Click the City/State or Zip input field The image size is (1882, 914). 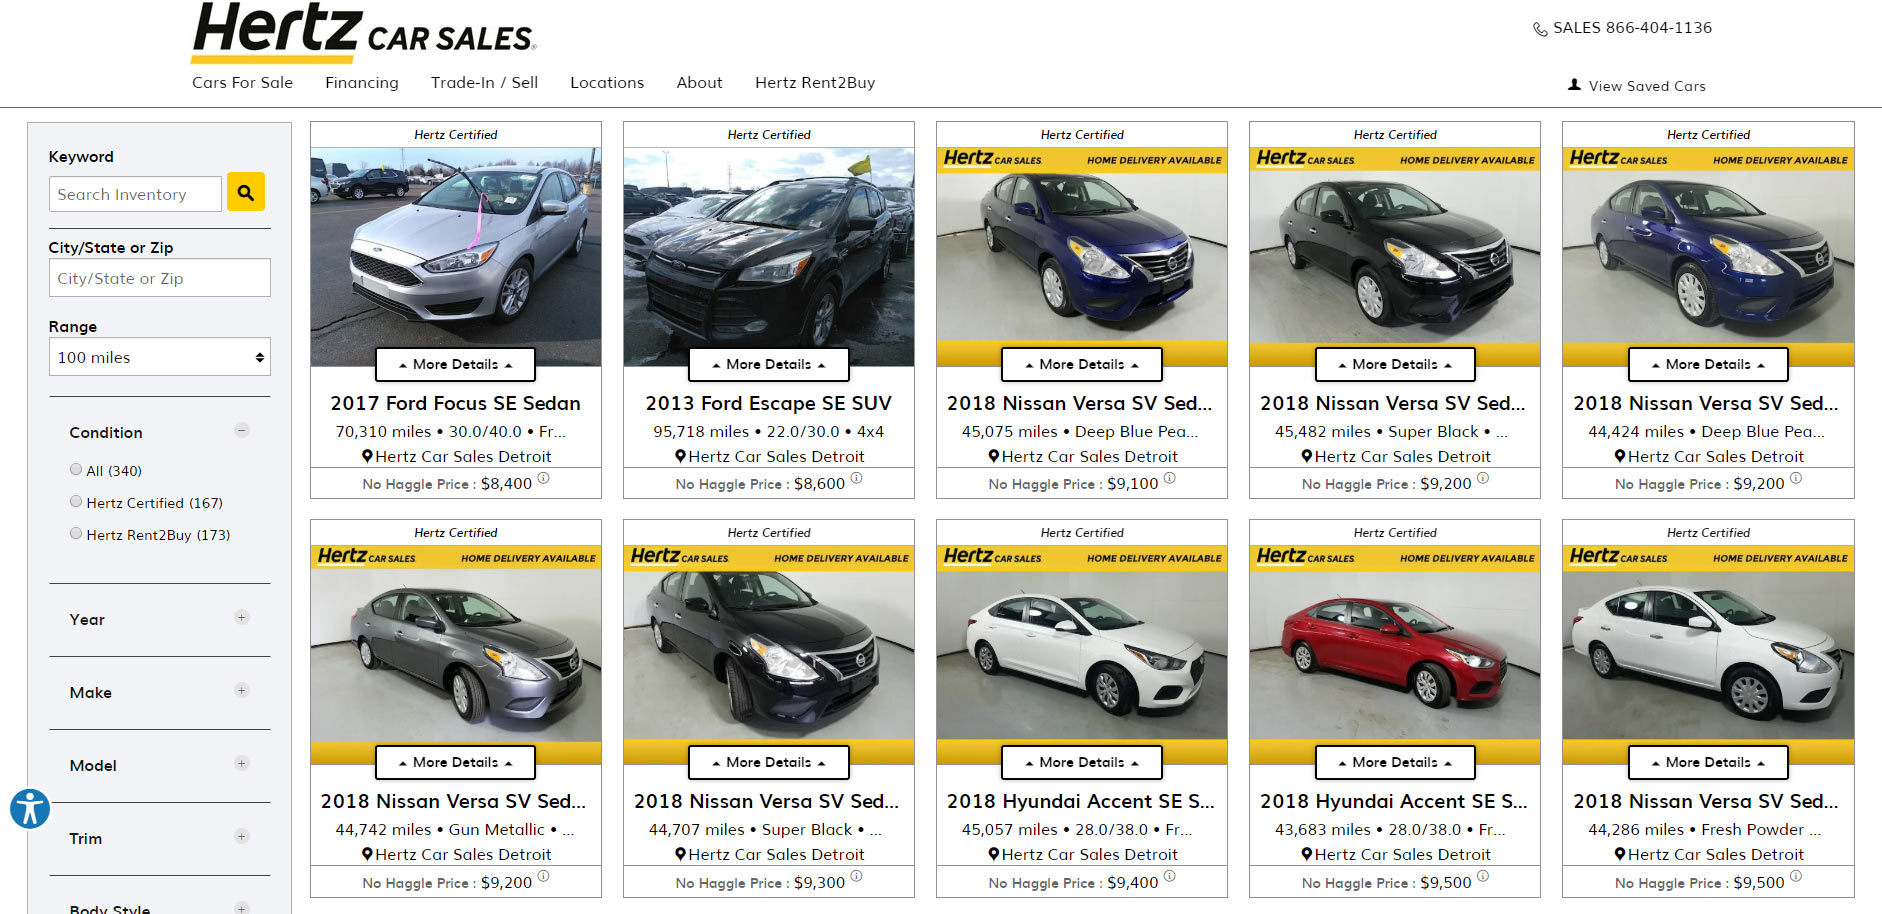point(160,278)
